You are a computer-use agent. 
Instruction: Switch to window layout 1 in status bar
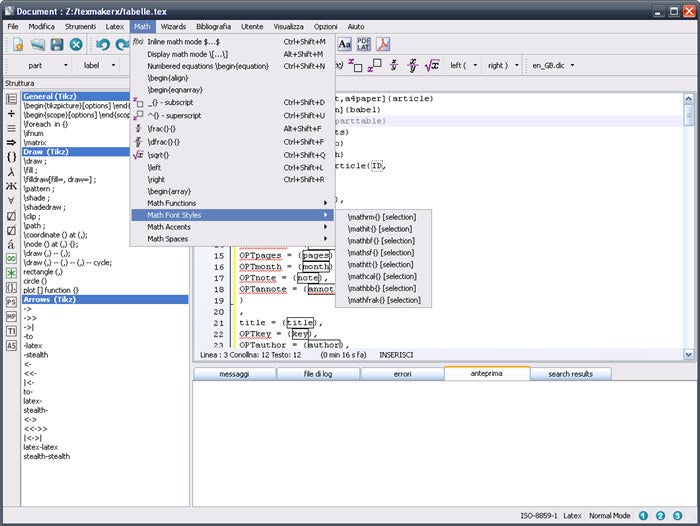[x=645, y=515]
